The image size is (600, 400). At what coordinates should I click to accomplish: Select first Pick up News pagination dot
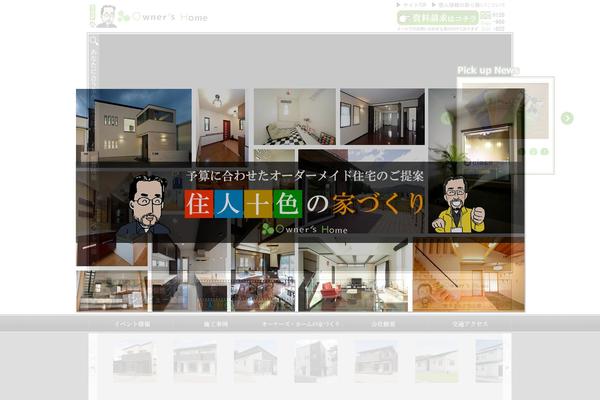522,152
